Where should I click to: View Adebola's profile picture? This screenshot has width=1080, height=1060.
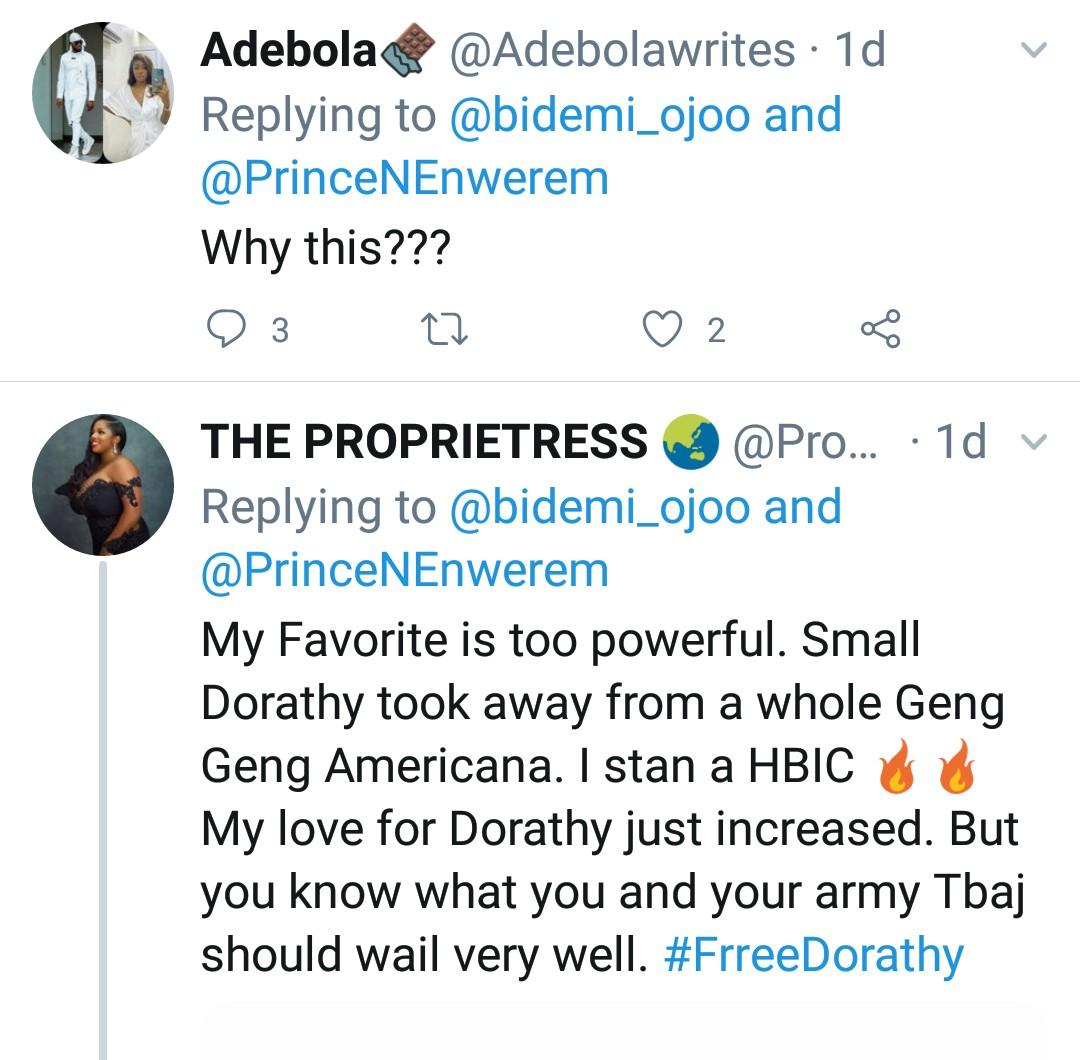pos(103,93)
